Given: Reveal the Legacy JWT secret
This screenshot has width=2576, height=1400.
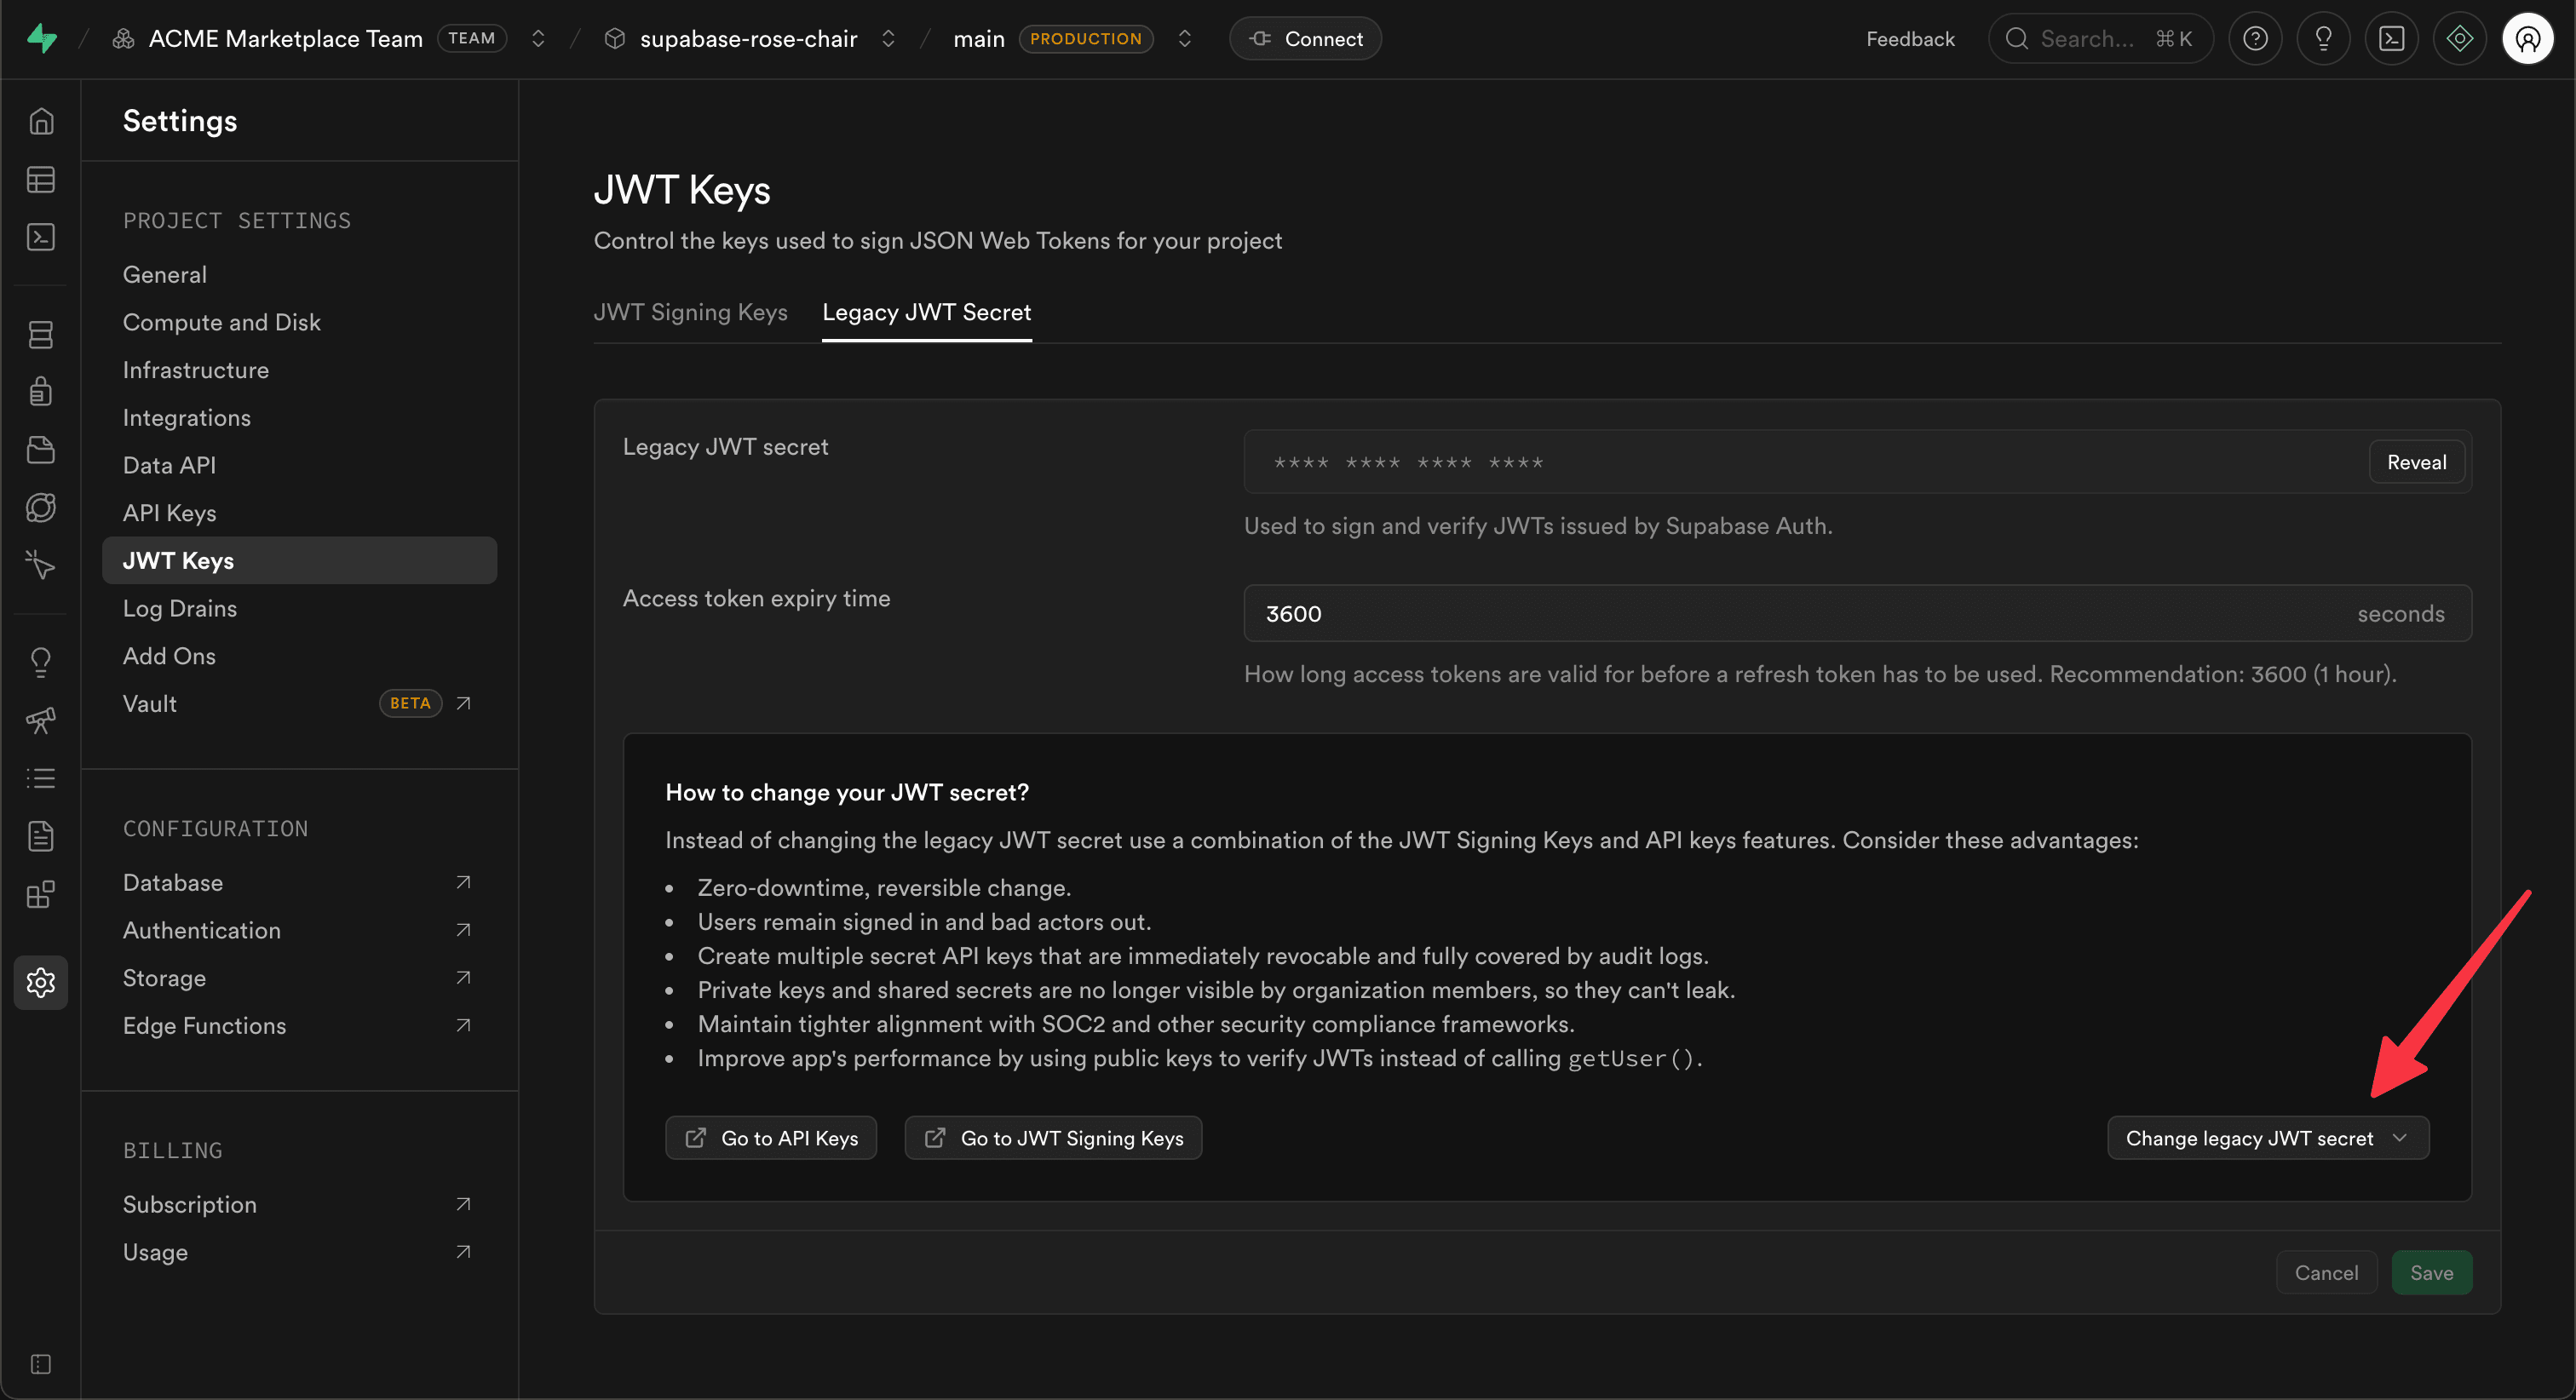Looking at the screenshot, I should (x=2416, y=461).
